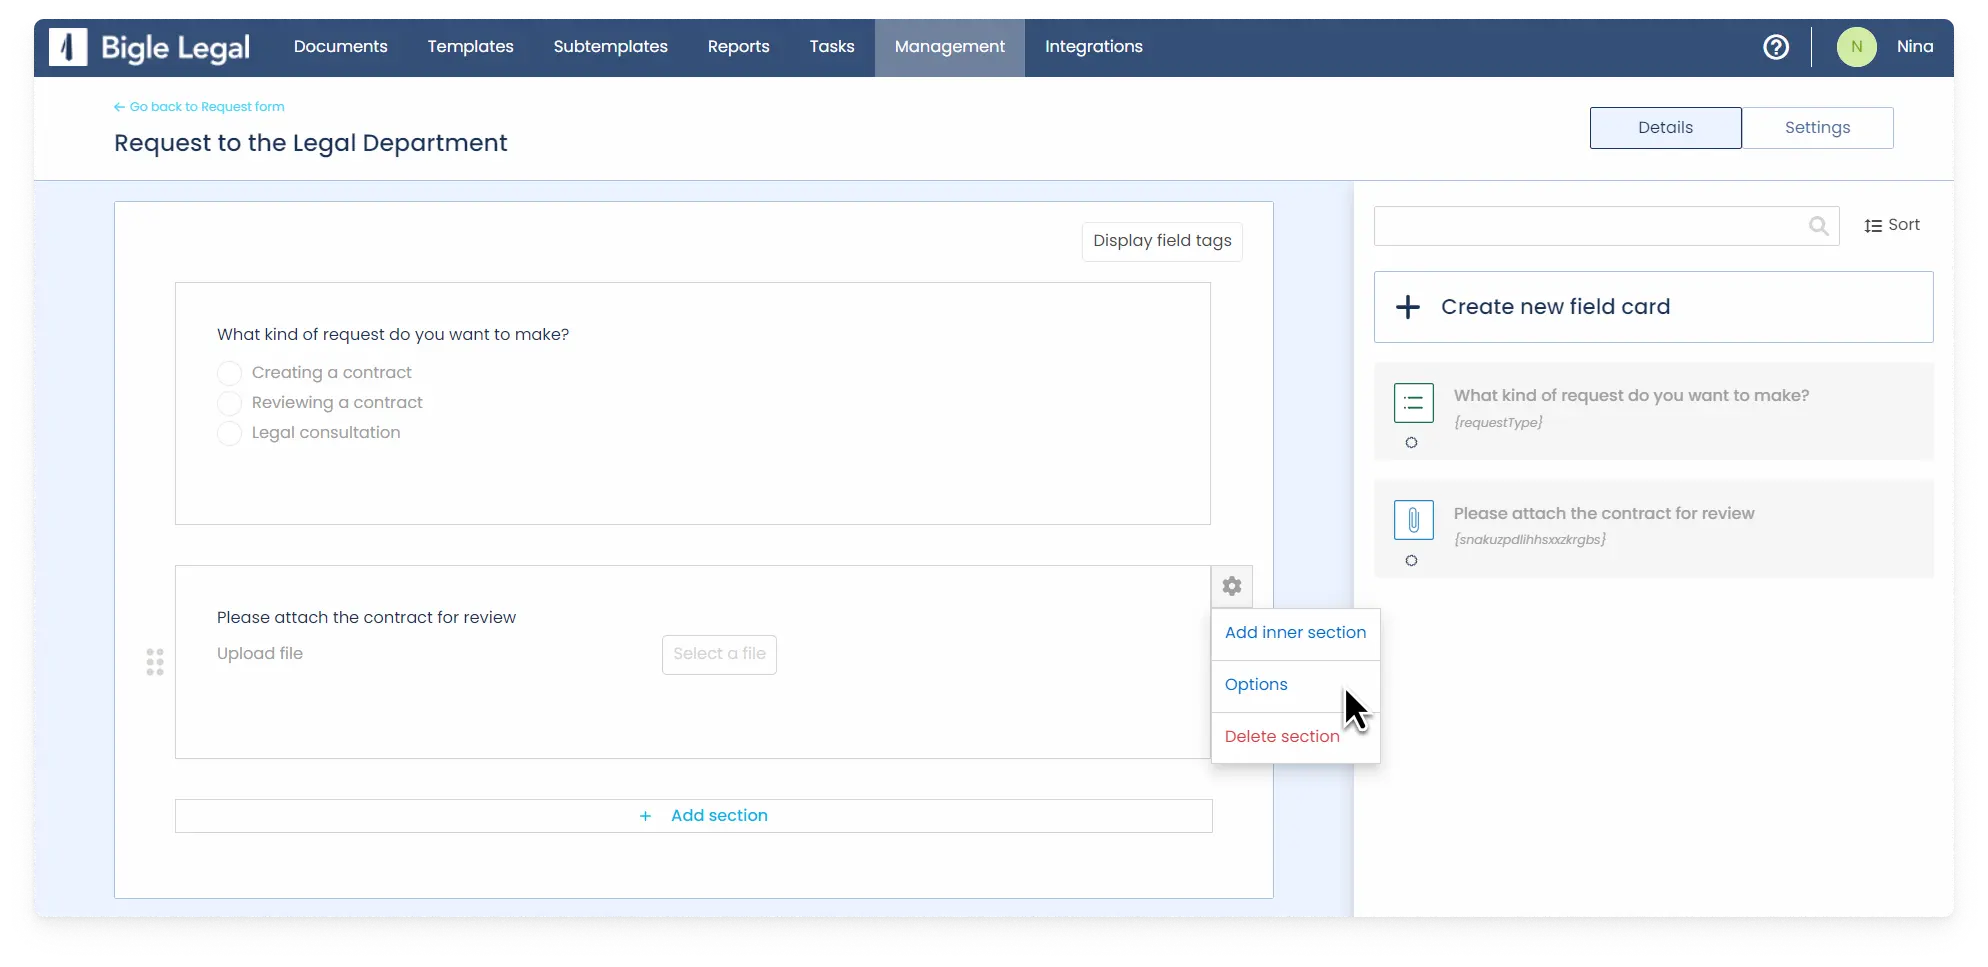The height and width of the screenshot is (967, 1988).
Task: Select 'Options' in the section menu
Action: click(x=1256, y=685)
